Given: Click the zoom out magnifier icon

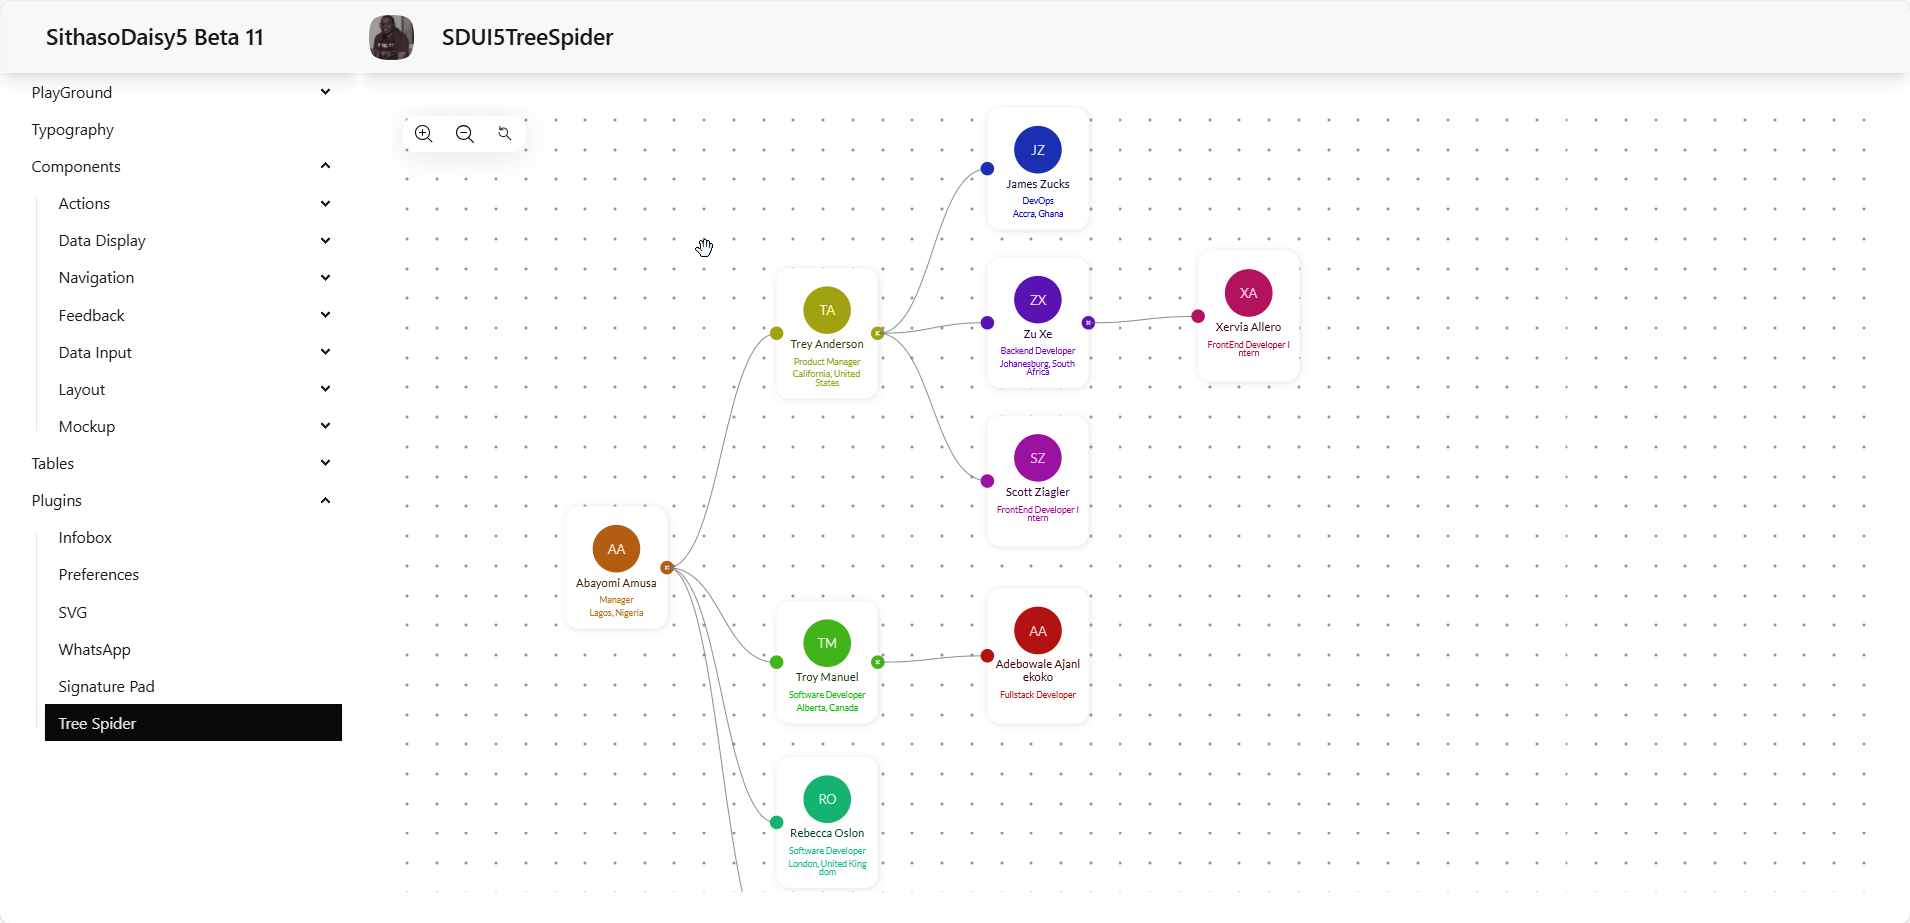Looking at the screenshot, I should pos(465,134).
